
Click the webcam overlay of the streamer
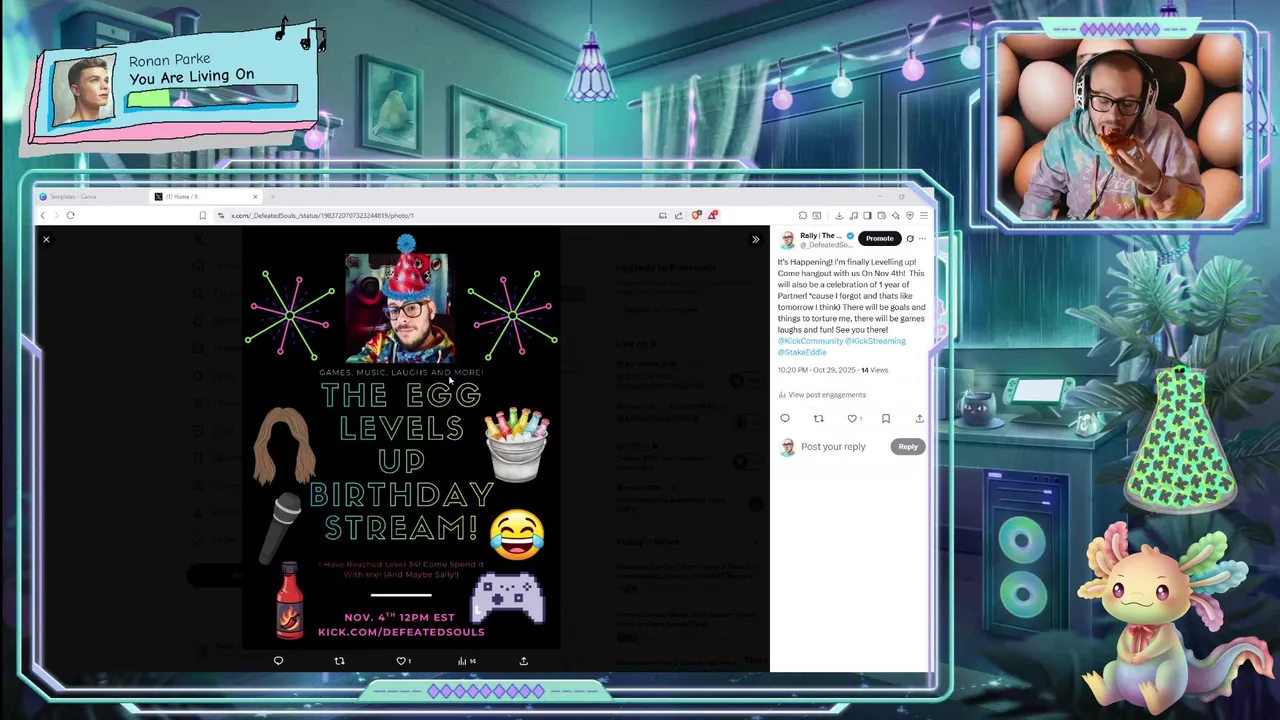pos(1119,129)
